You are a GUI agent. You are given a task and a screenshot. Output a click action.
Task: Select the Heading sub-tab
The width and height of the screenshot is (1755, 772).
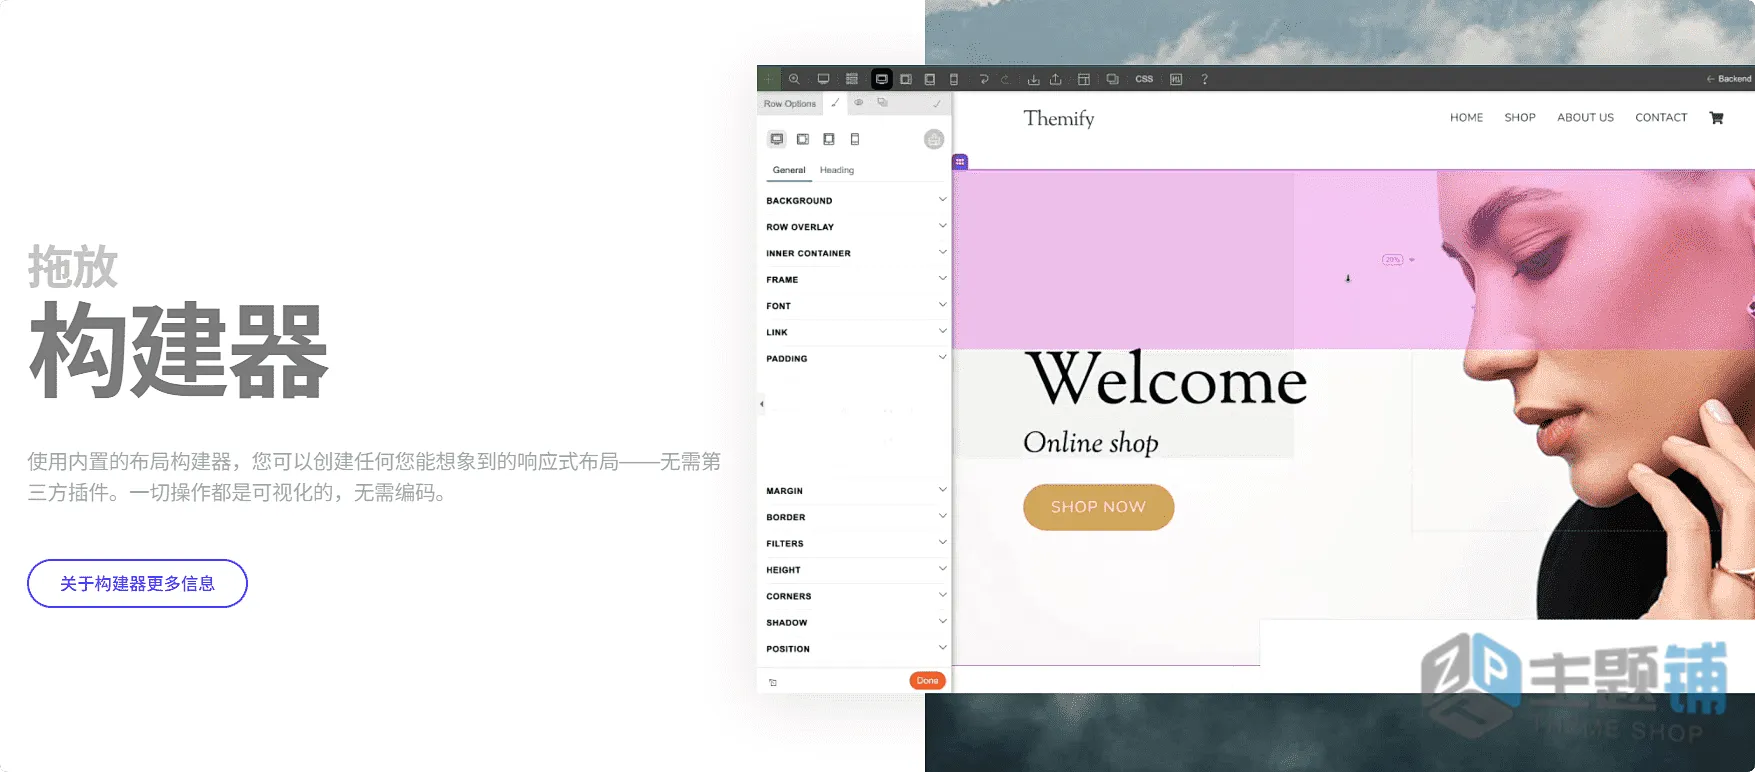(837, 170)
